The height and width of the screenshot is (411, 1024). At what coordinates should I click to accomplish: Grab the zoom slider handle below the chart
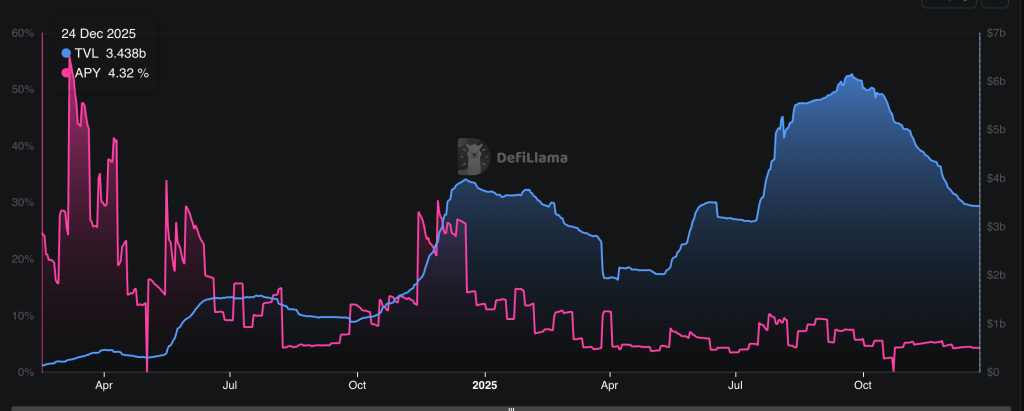pyautogui.click(x=511, y=408)
